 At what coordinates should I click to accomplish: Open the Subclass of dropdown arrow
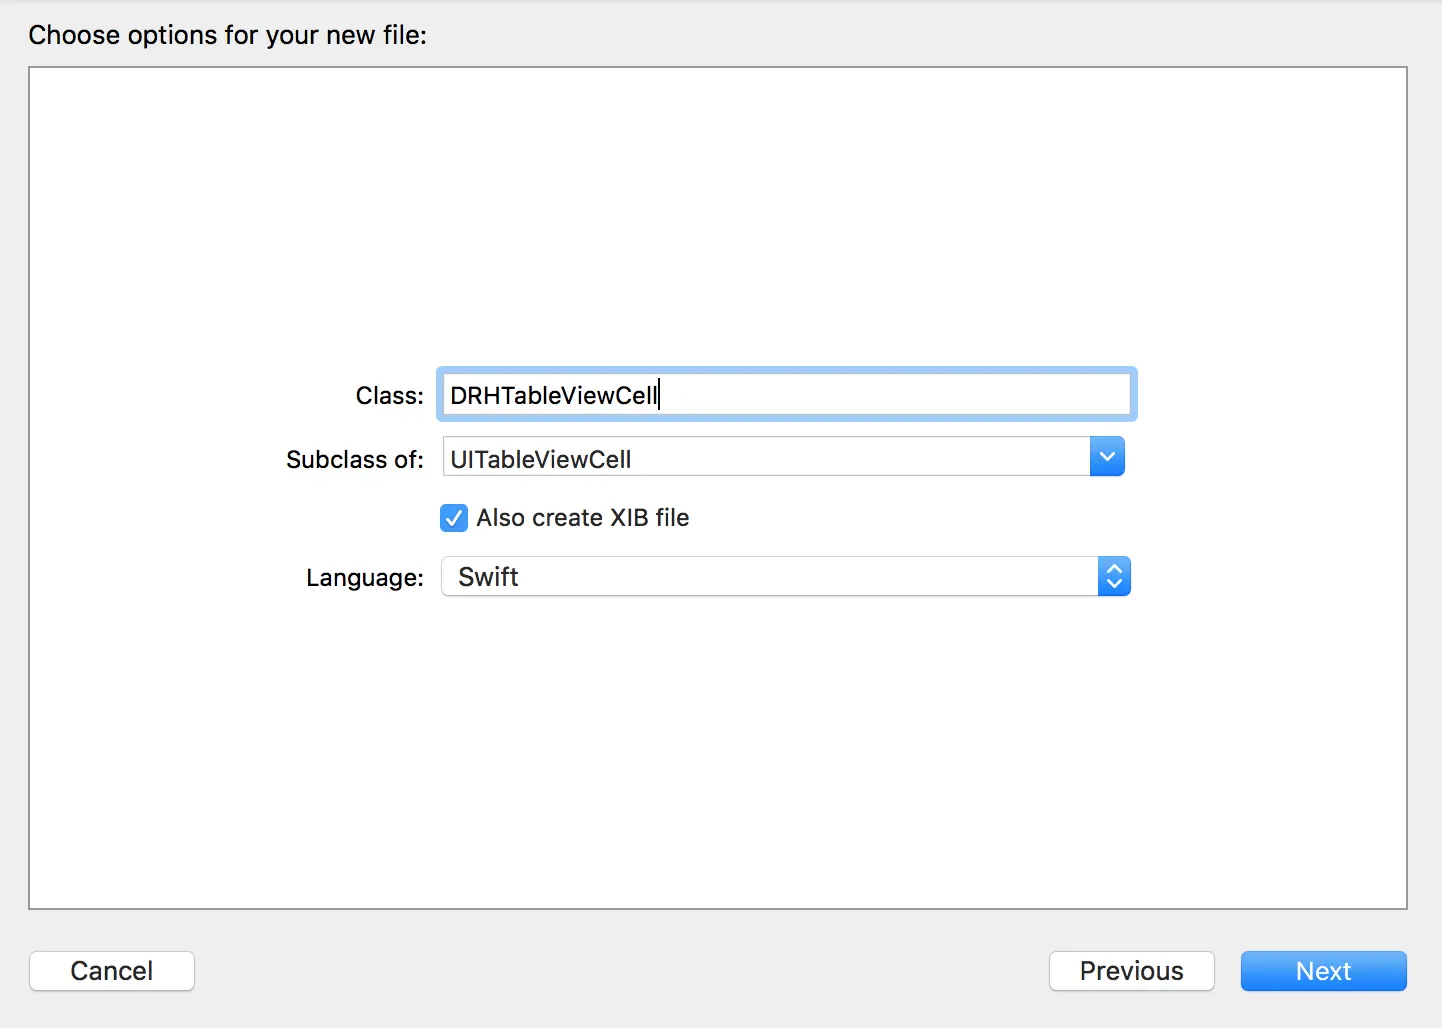pyautogui.click(x=1107, y=457)
